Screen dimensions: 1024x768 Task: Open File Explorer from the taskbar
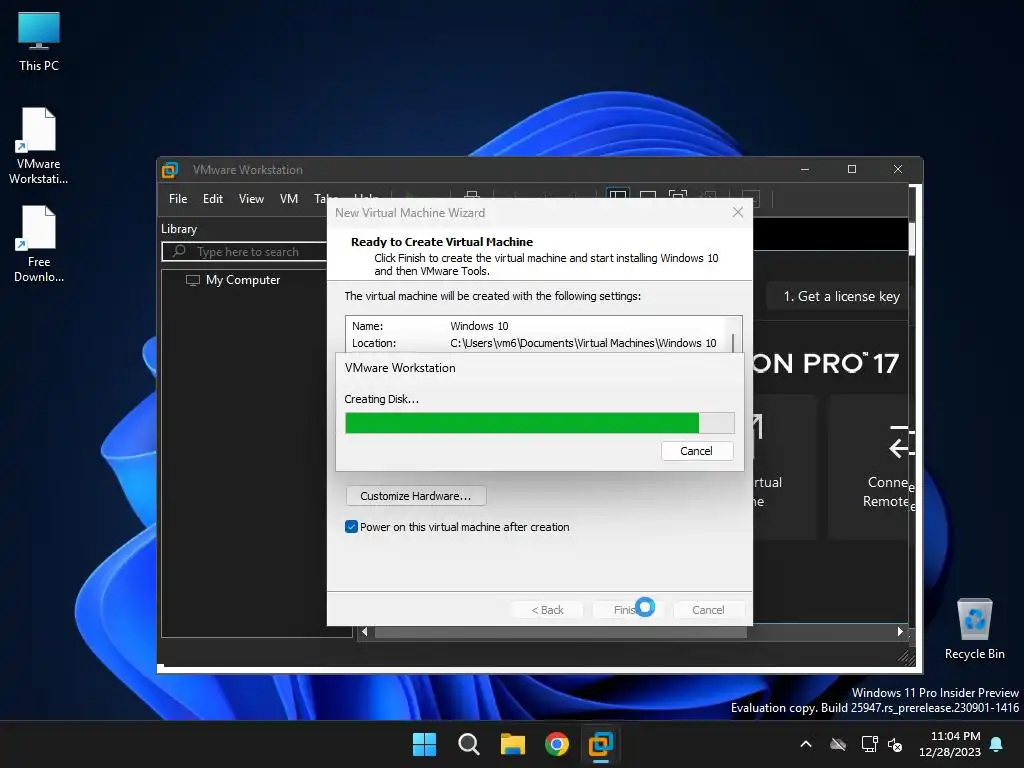click(x=513, y=744)
